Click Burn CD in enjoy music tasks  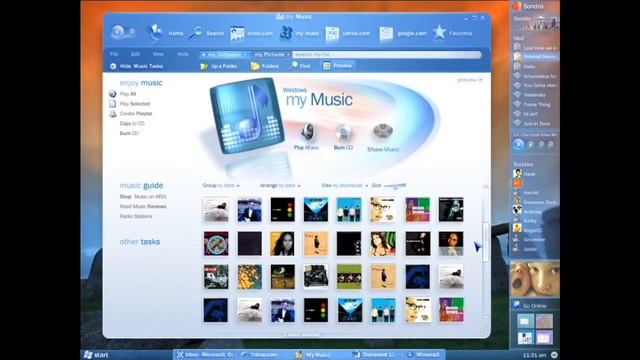(129, 133)
